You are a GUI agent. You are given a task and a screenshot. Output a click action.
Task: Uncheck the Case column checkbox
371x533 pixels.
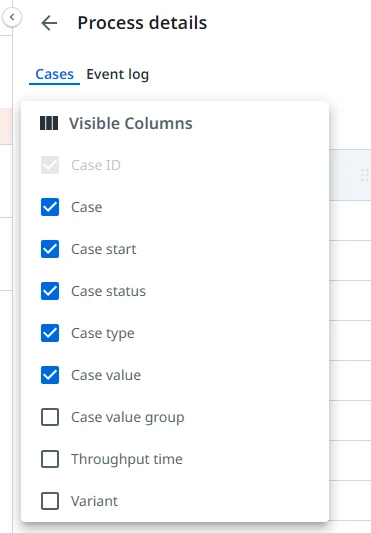(50, 207)
